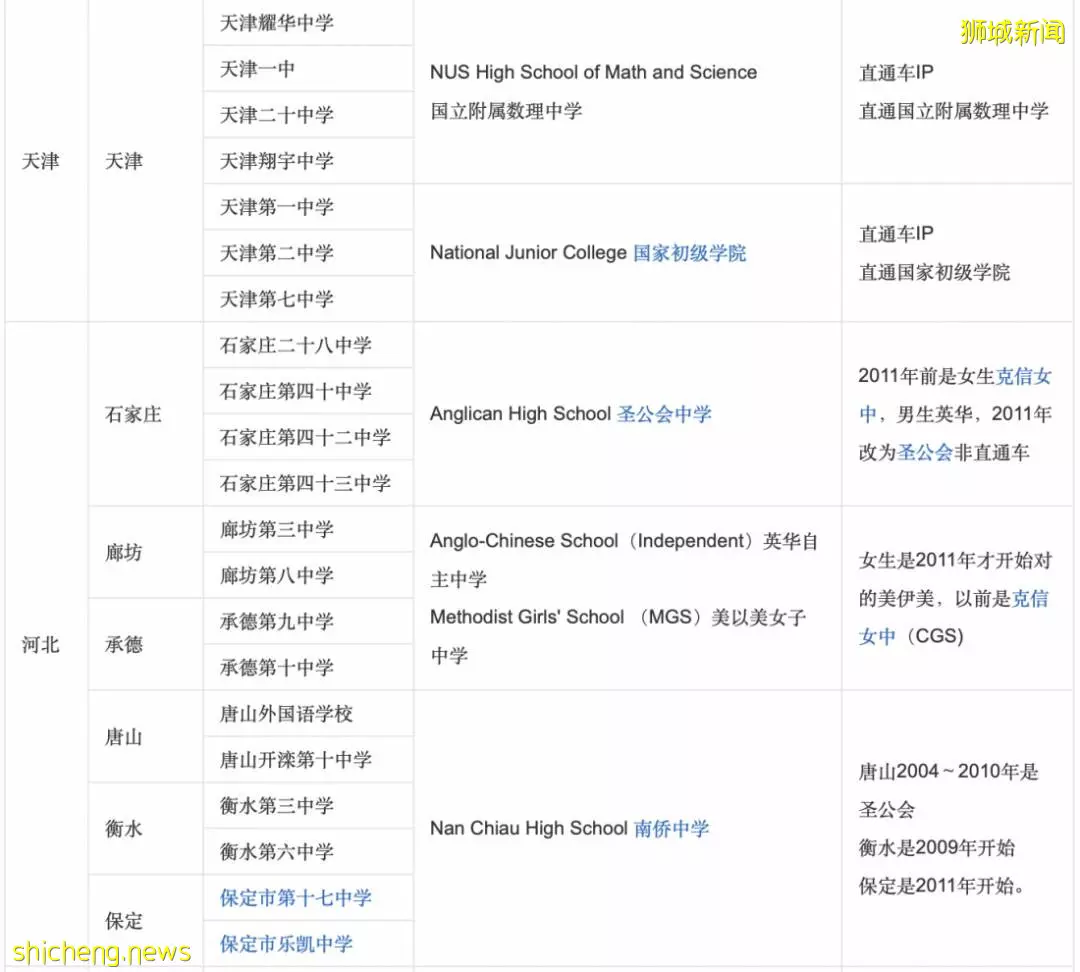Click the 保定 city cell
This screenshot has width=1080, height=972.
[x=146, y=921]
